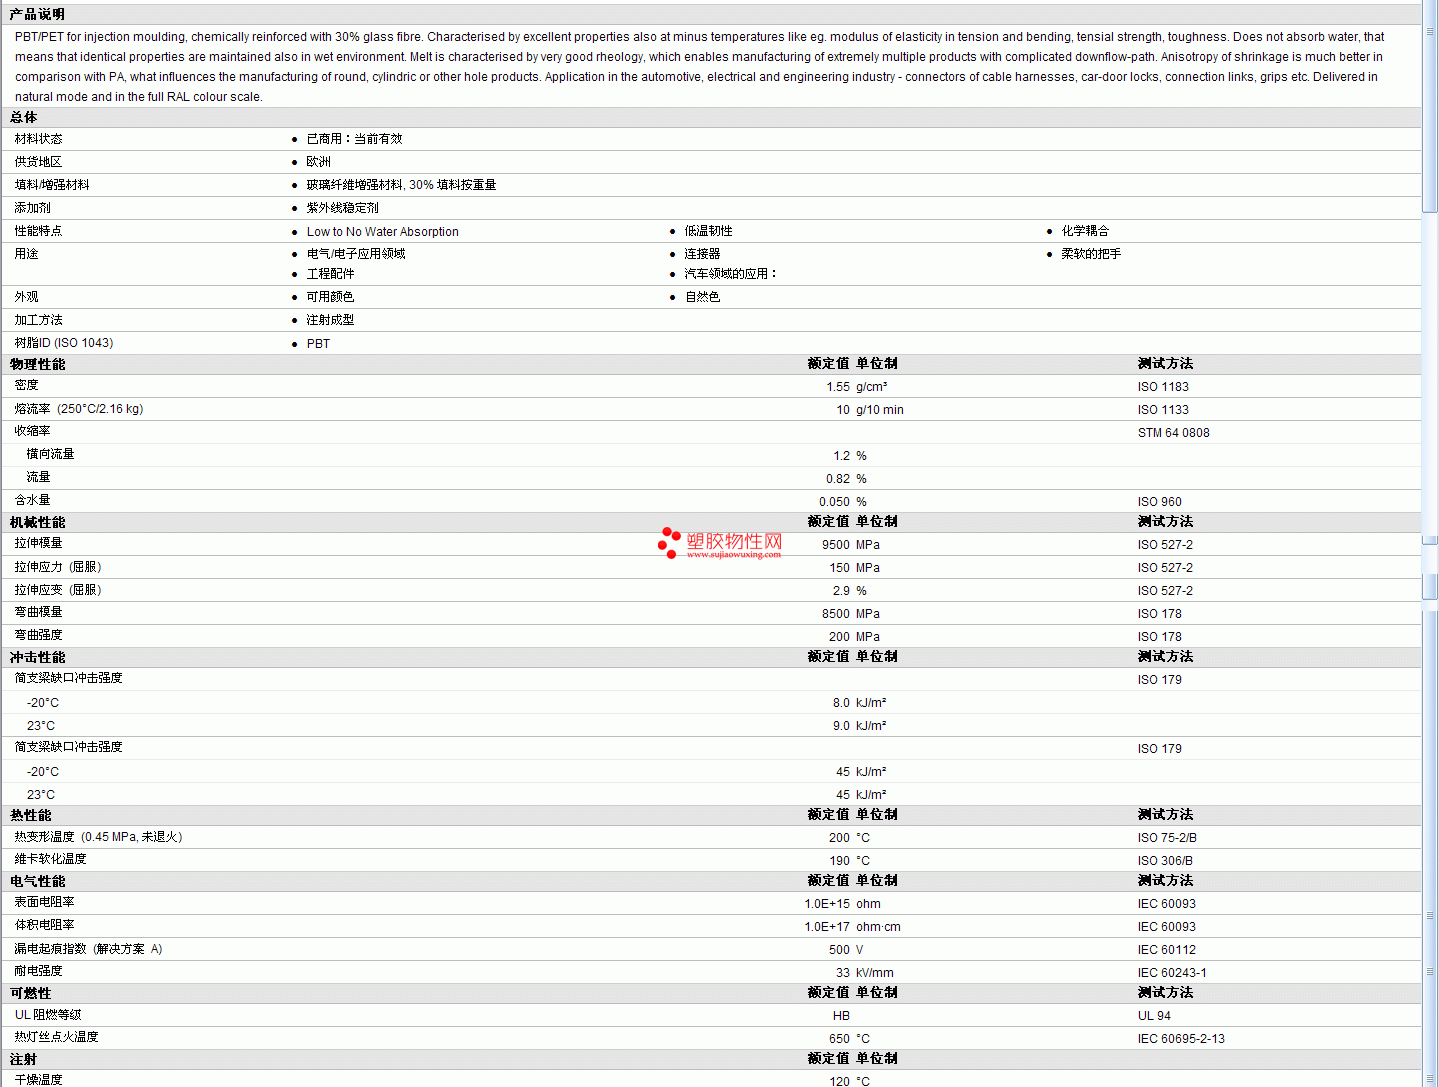Screen dimensions: 1439x1087
Task: Select the 工程配件 use entry
Action: click(330, 274)
